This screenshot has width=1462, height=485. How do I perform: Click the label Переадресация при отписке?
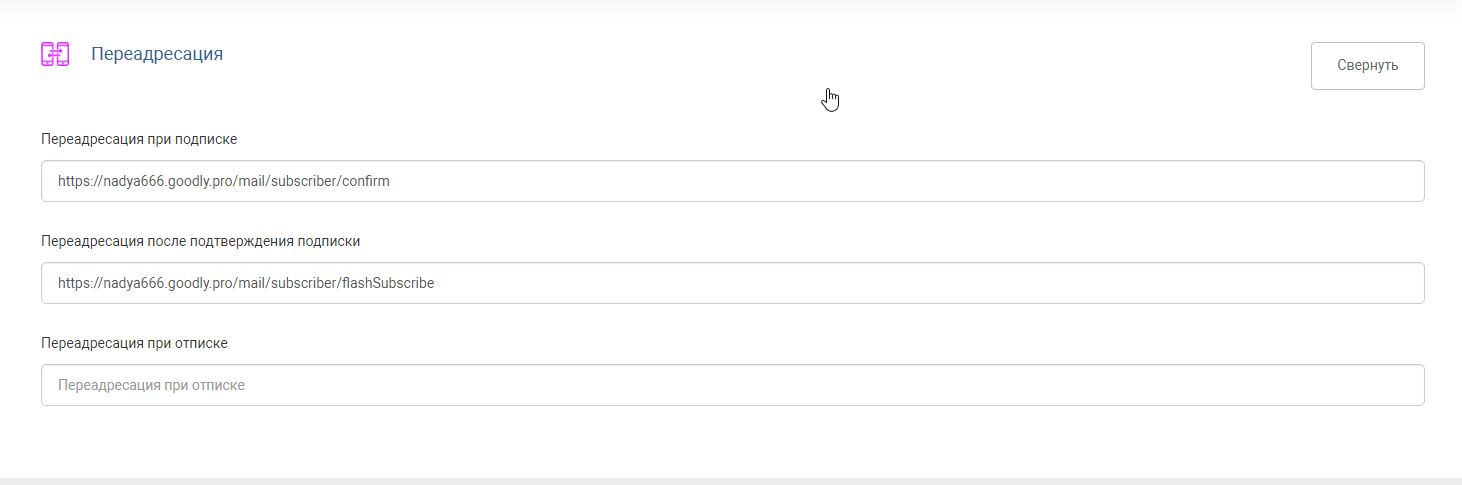pos(135,343)
